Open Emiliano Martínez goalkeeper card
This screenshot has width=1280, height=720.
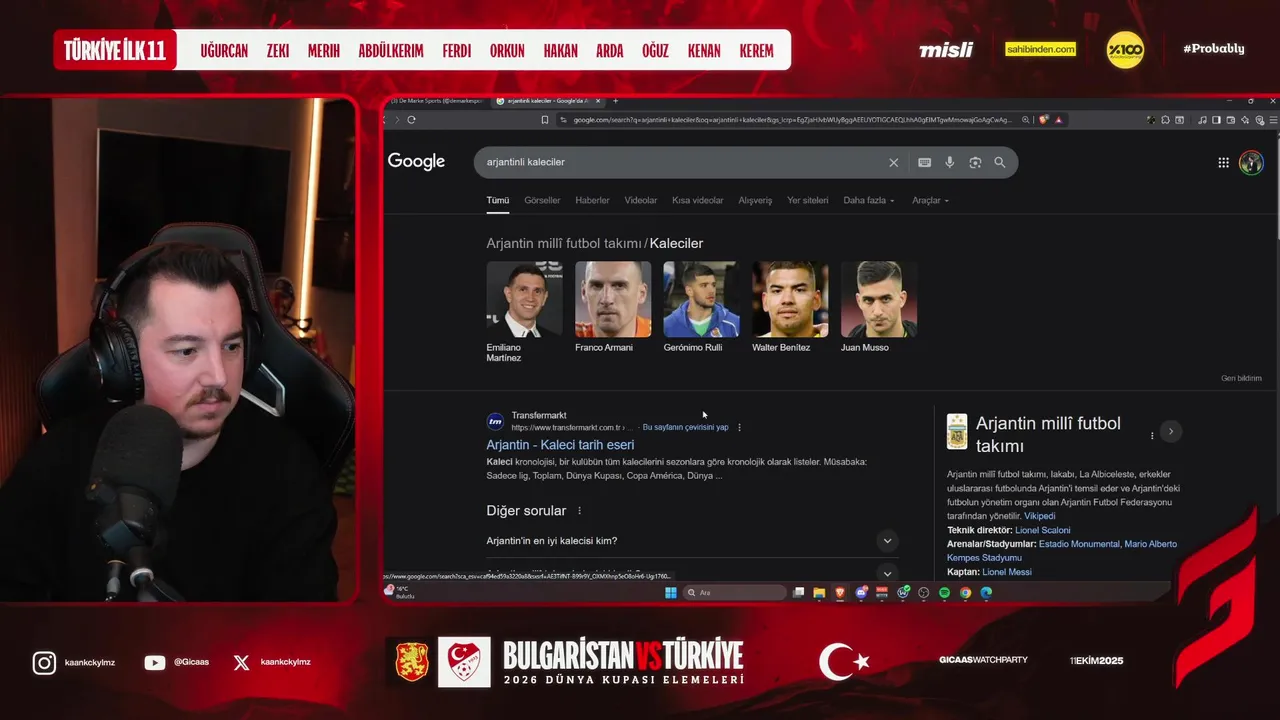tap(524, 312)
